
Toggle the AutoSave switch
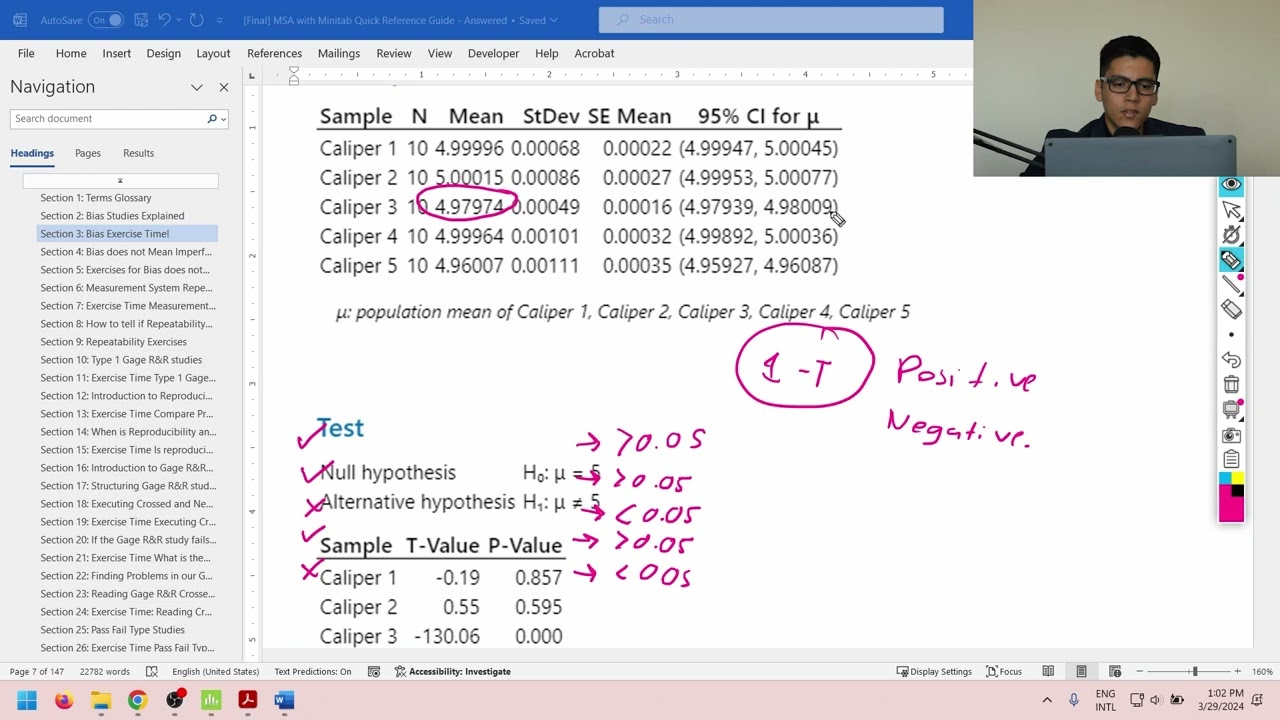pyautogui.click(x=106, y=19)
